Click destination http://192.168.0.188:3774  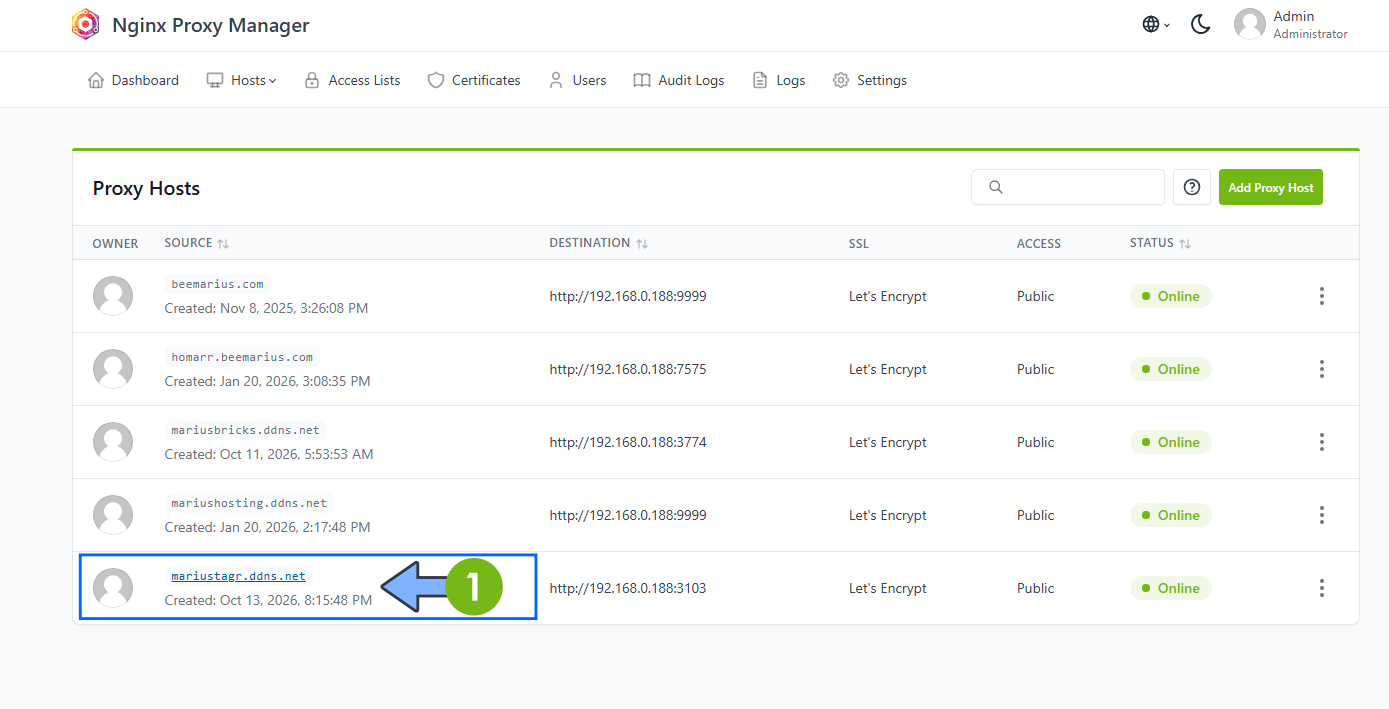(x=628, y=442)
